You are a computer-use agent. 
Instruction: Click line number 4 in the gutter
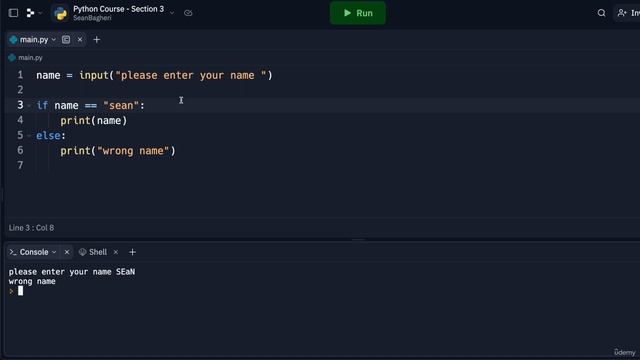coord(20,120)
